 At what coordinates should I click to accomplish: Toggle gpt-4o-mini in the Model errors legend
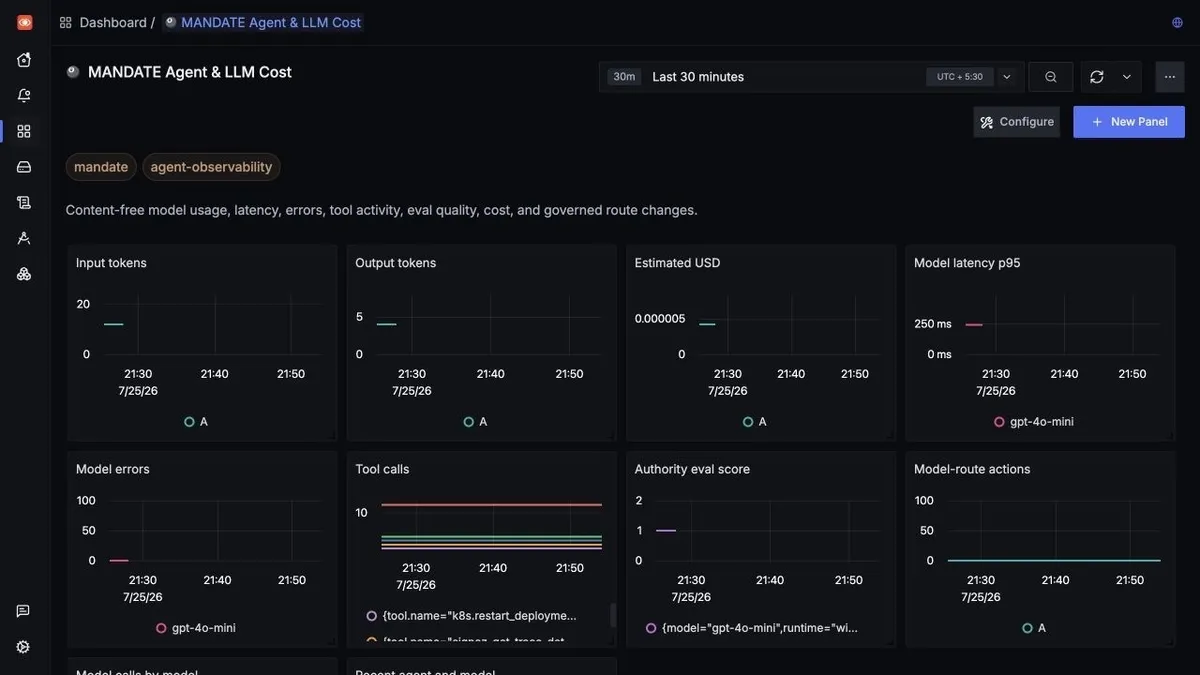[x=196, y=628]
